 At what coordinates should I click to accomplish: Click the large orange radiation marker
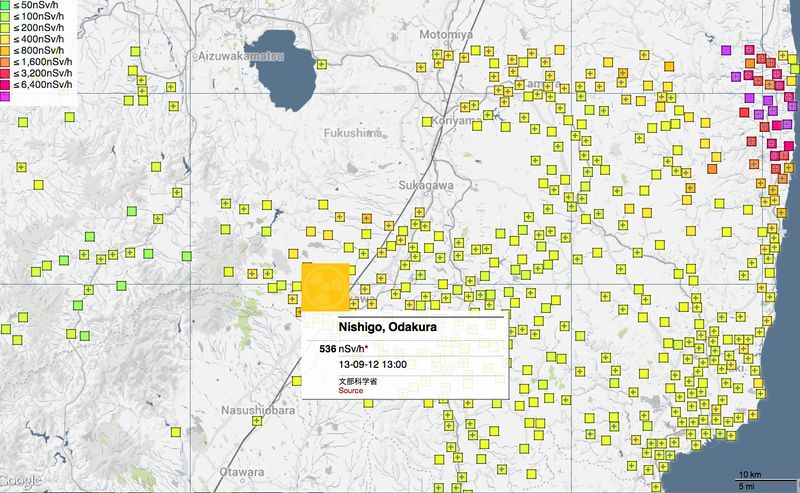point(325,288)
